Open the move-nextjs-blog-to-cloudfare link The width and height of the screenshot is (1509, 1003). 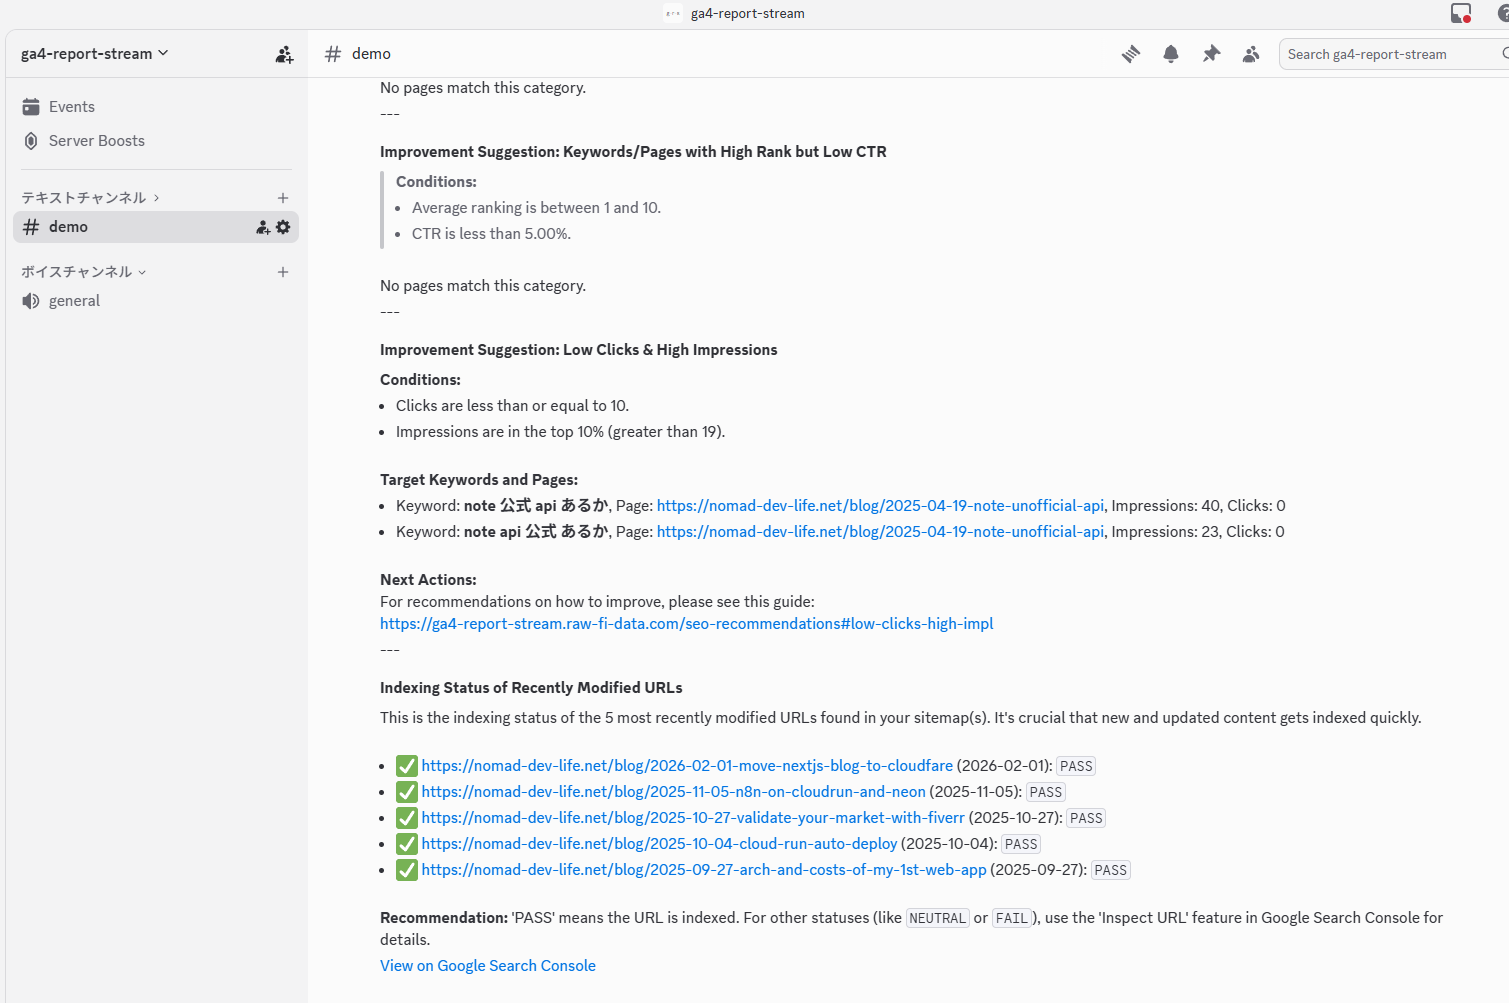click(687, 766)
